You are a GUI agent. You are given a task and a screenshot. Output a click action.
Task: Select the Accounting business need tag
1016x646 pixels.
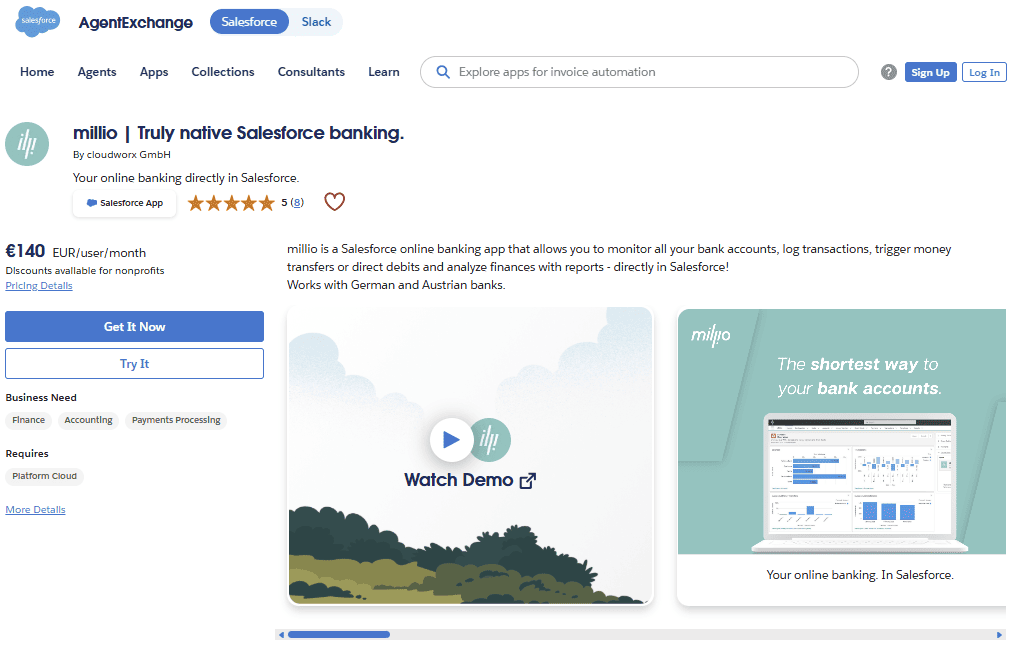tap(88, 420)
